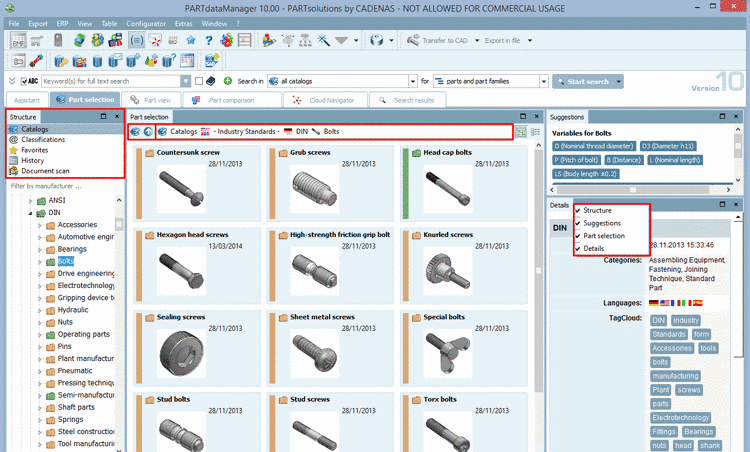Open the Export in file dropdown arrow
Viewport: 750px width, 452px height.
tap(530, 41)
